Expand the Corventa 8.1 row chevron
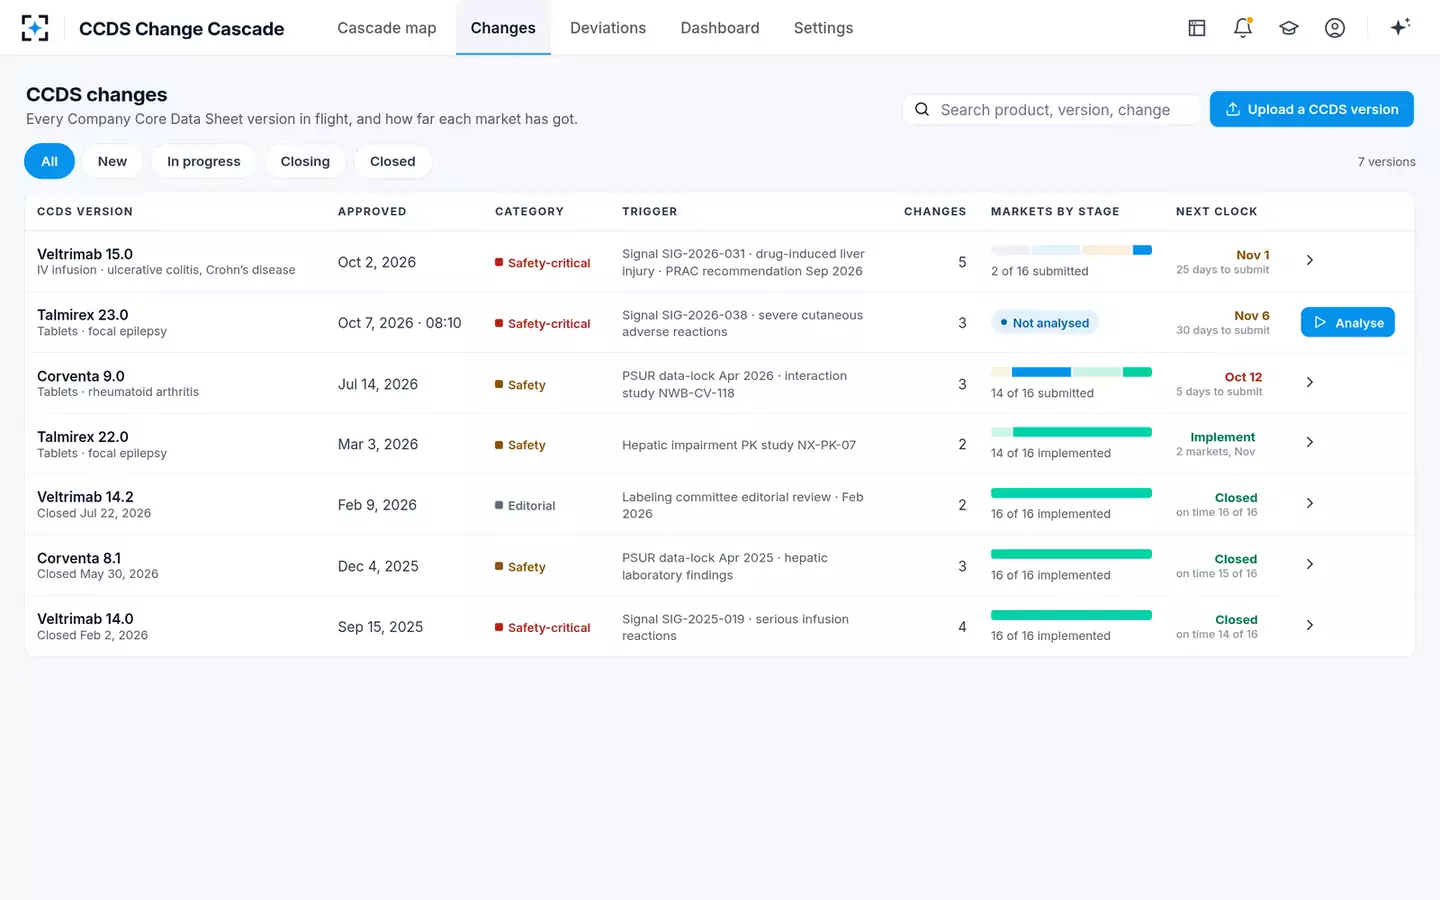The width and height of the screenshot is (1440, 900). tap(1310, 564)
